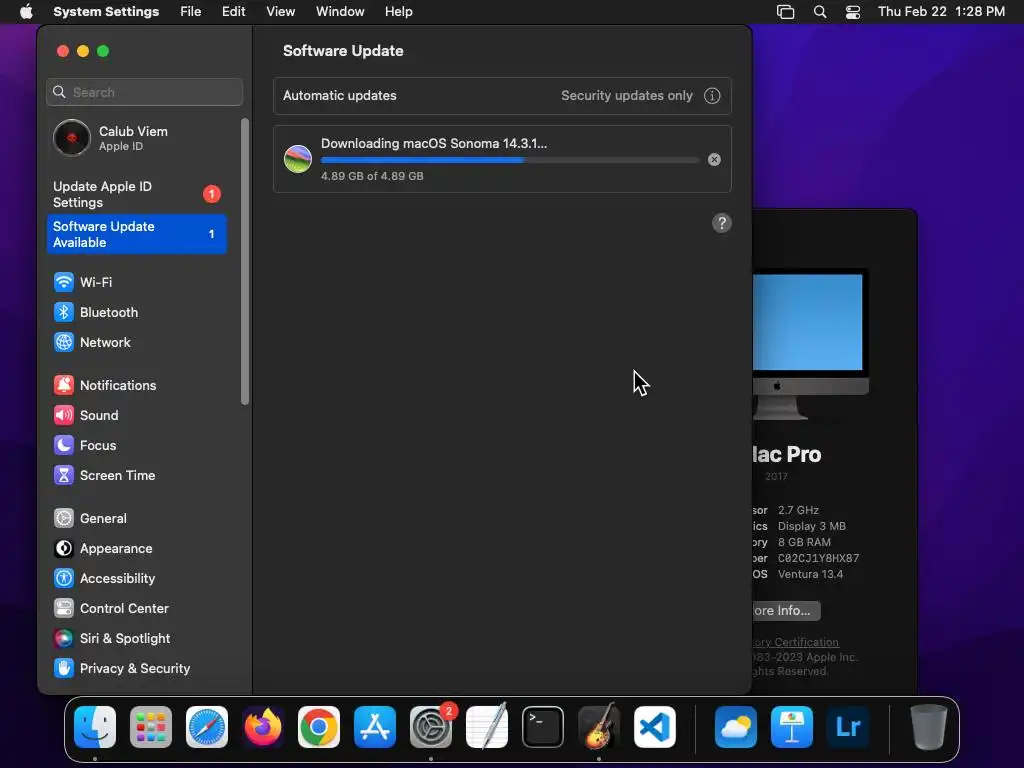Open Keynote from the Dock

tap(792, 727)
